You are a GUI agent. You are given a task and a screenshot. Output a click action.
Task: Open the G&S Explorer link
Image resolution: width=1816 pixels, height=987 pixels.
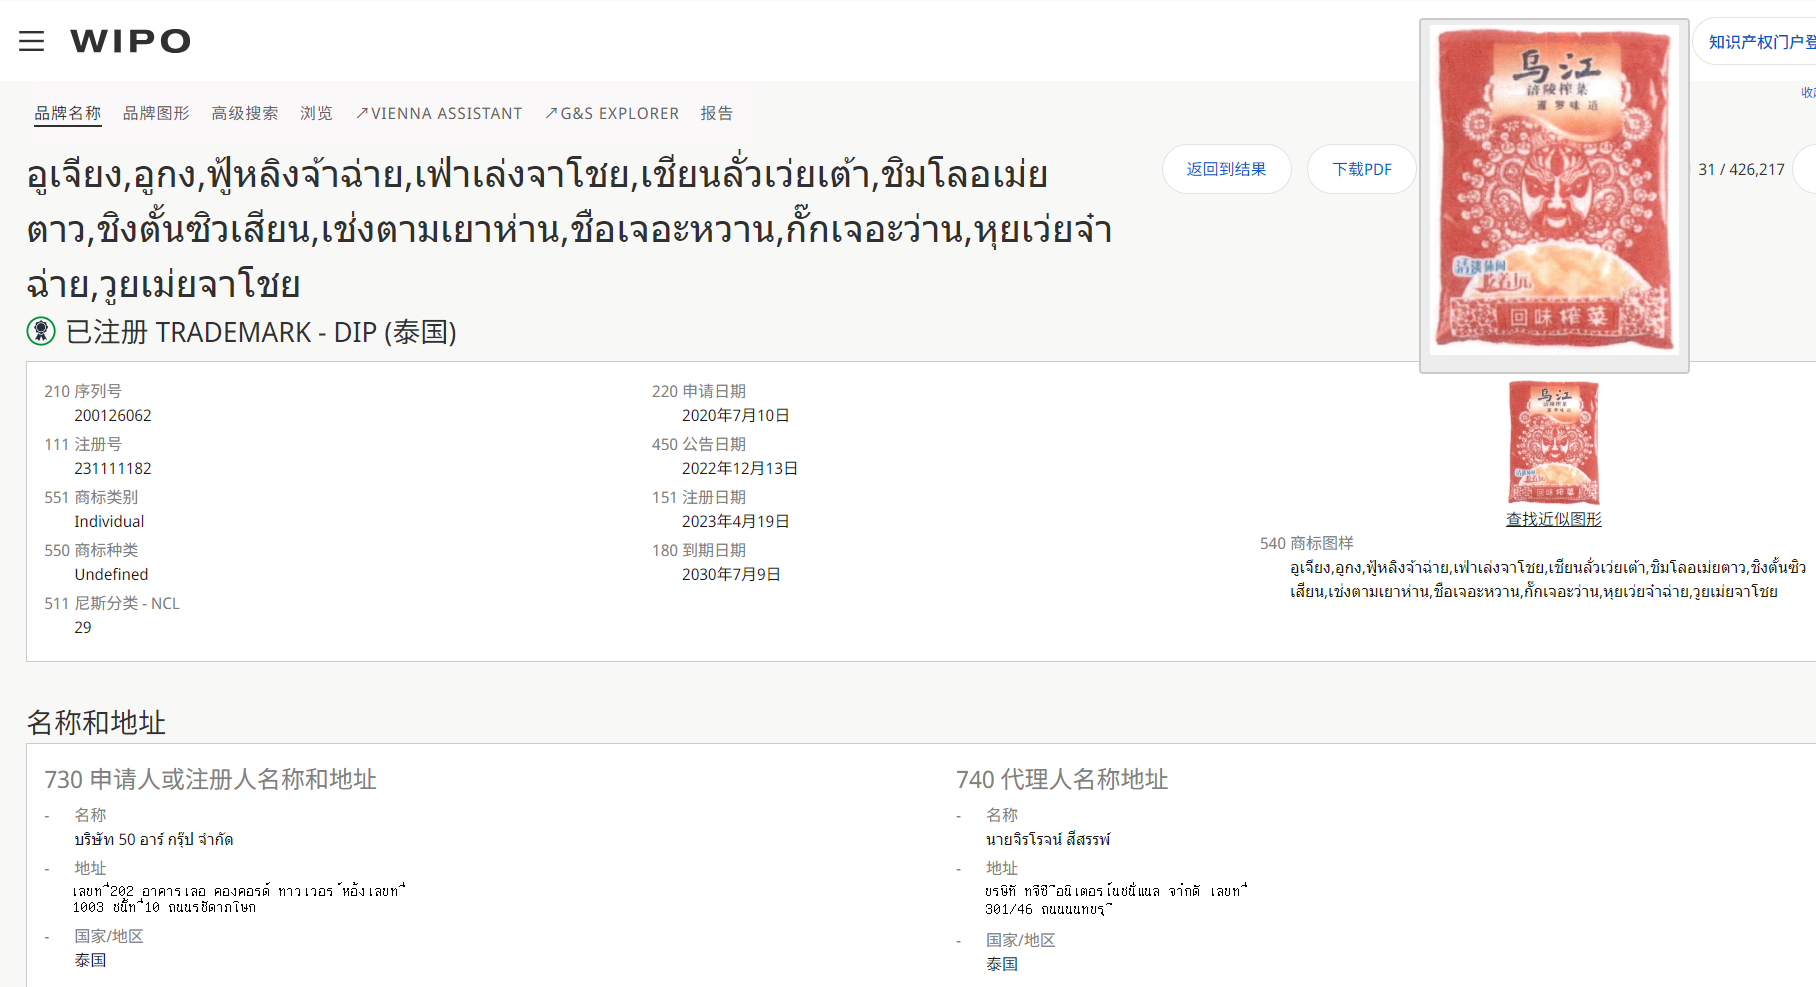coord(612,113)
